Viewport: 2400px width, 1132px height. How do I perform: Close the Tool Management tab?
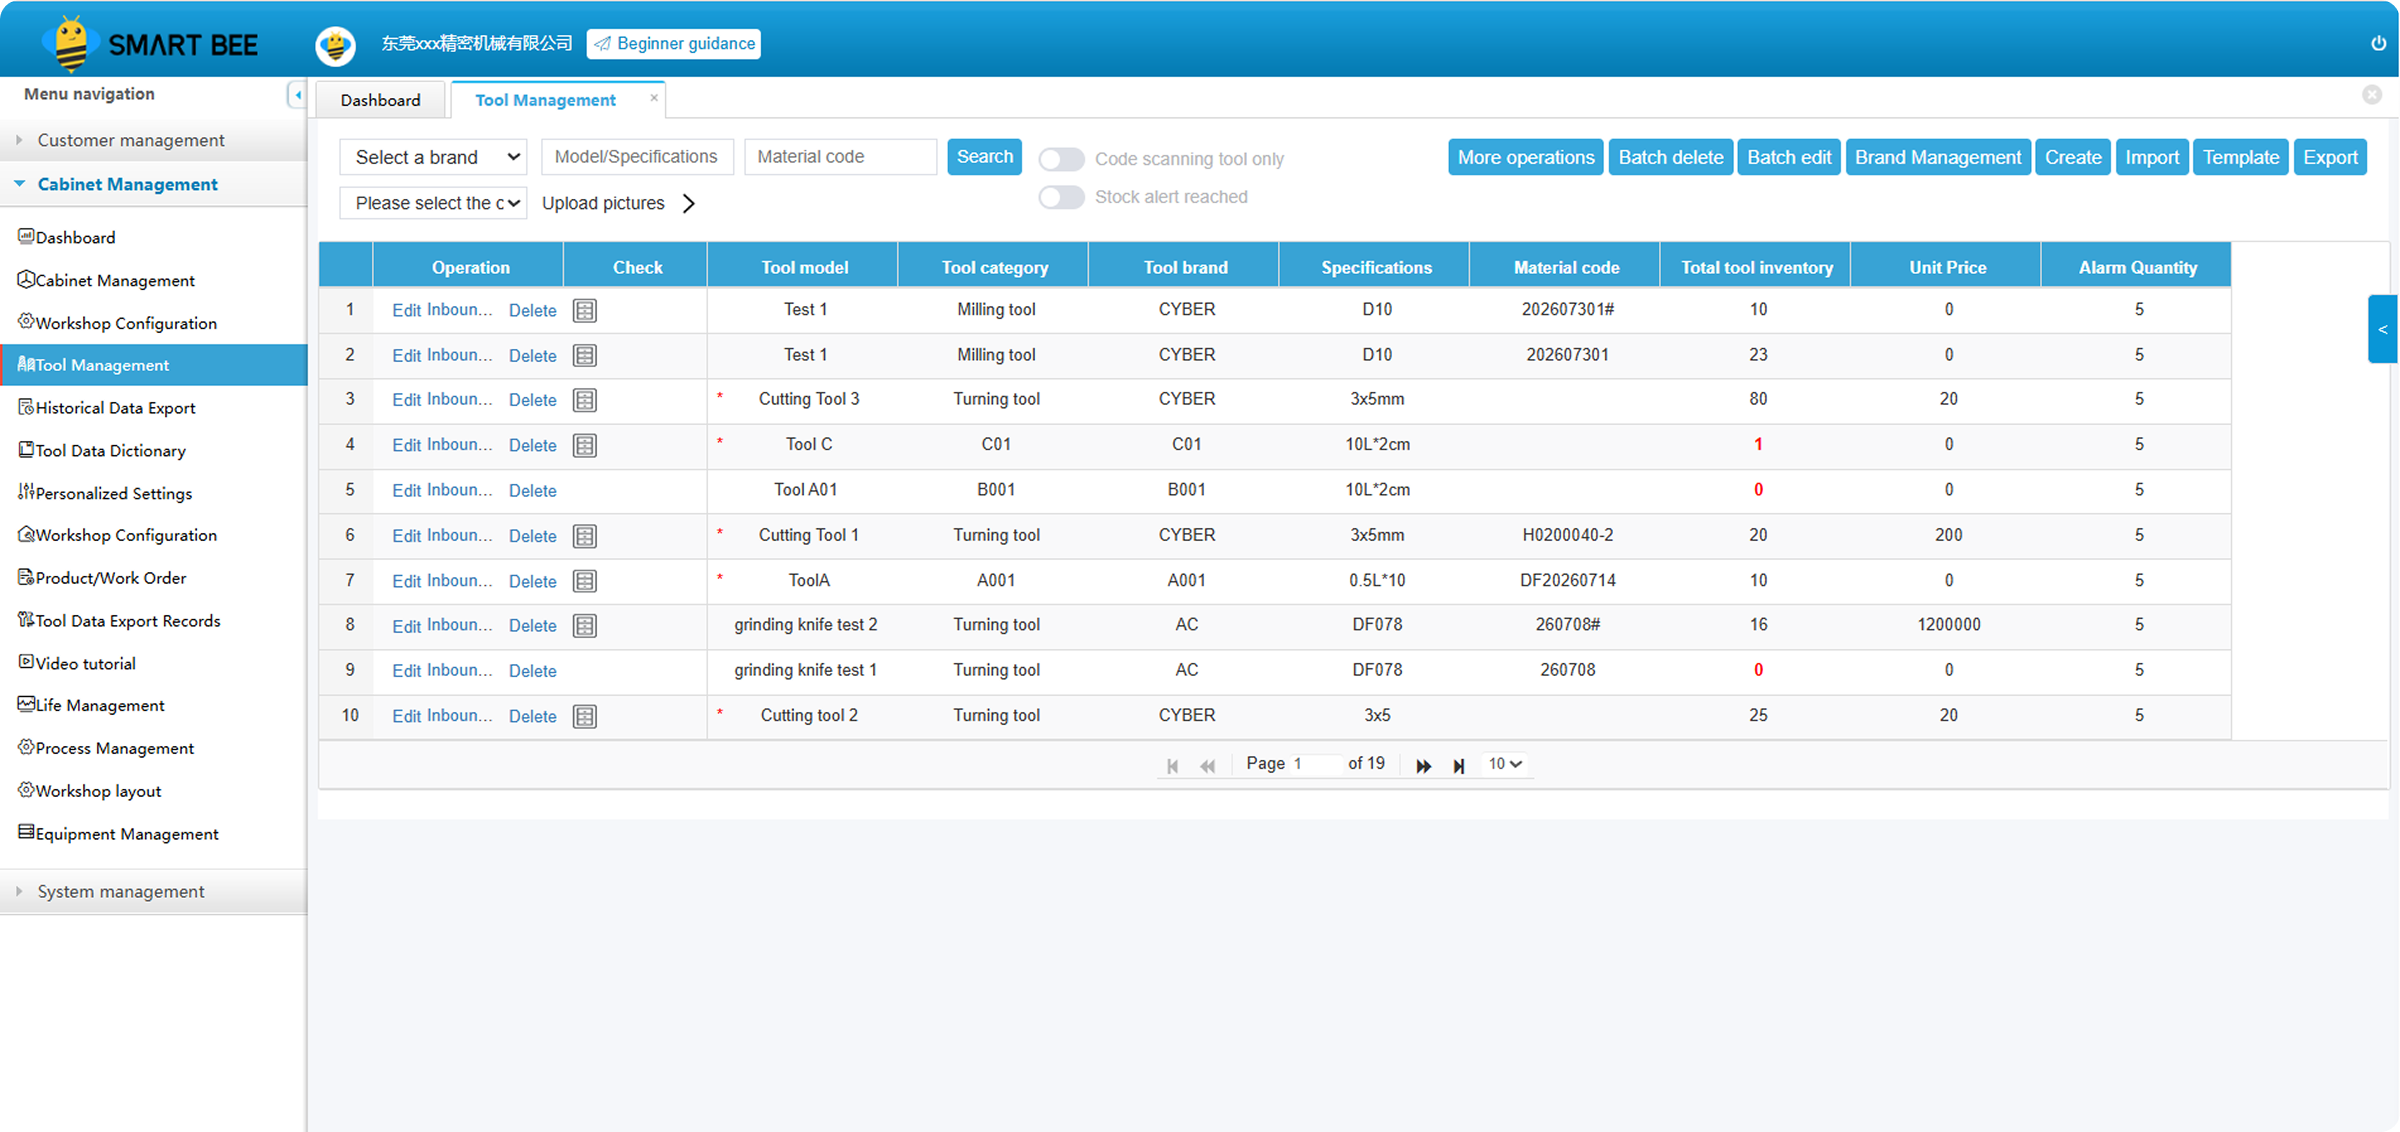(654, 97)
